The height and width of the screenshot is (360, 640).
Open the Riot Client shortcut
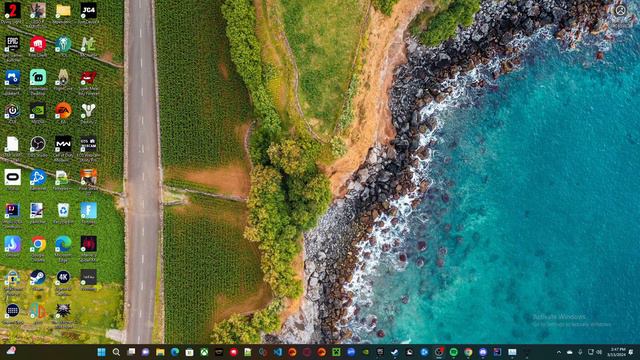(x=38, y=44)
